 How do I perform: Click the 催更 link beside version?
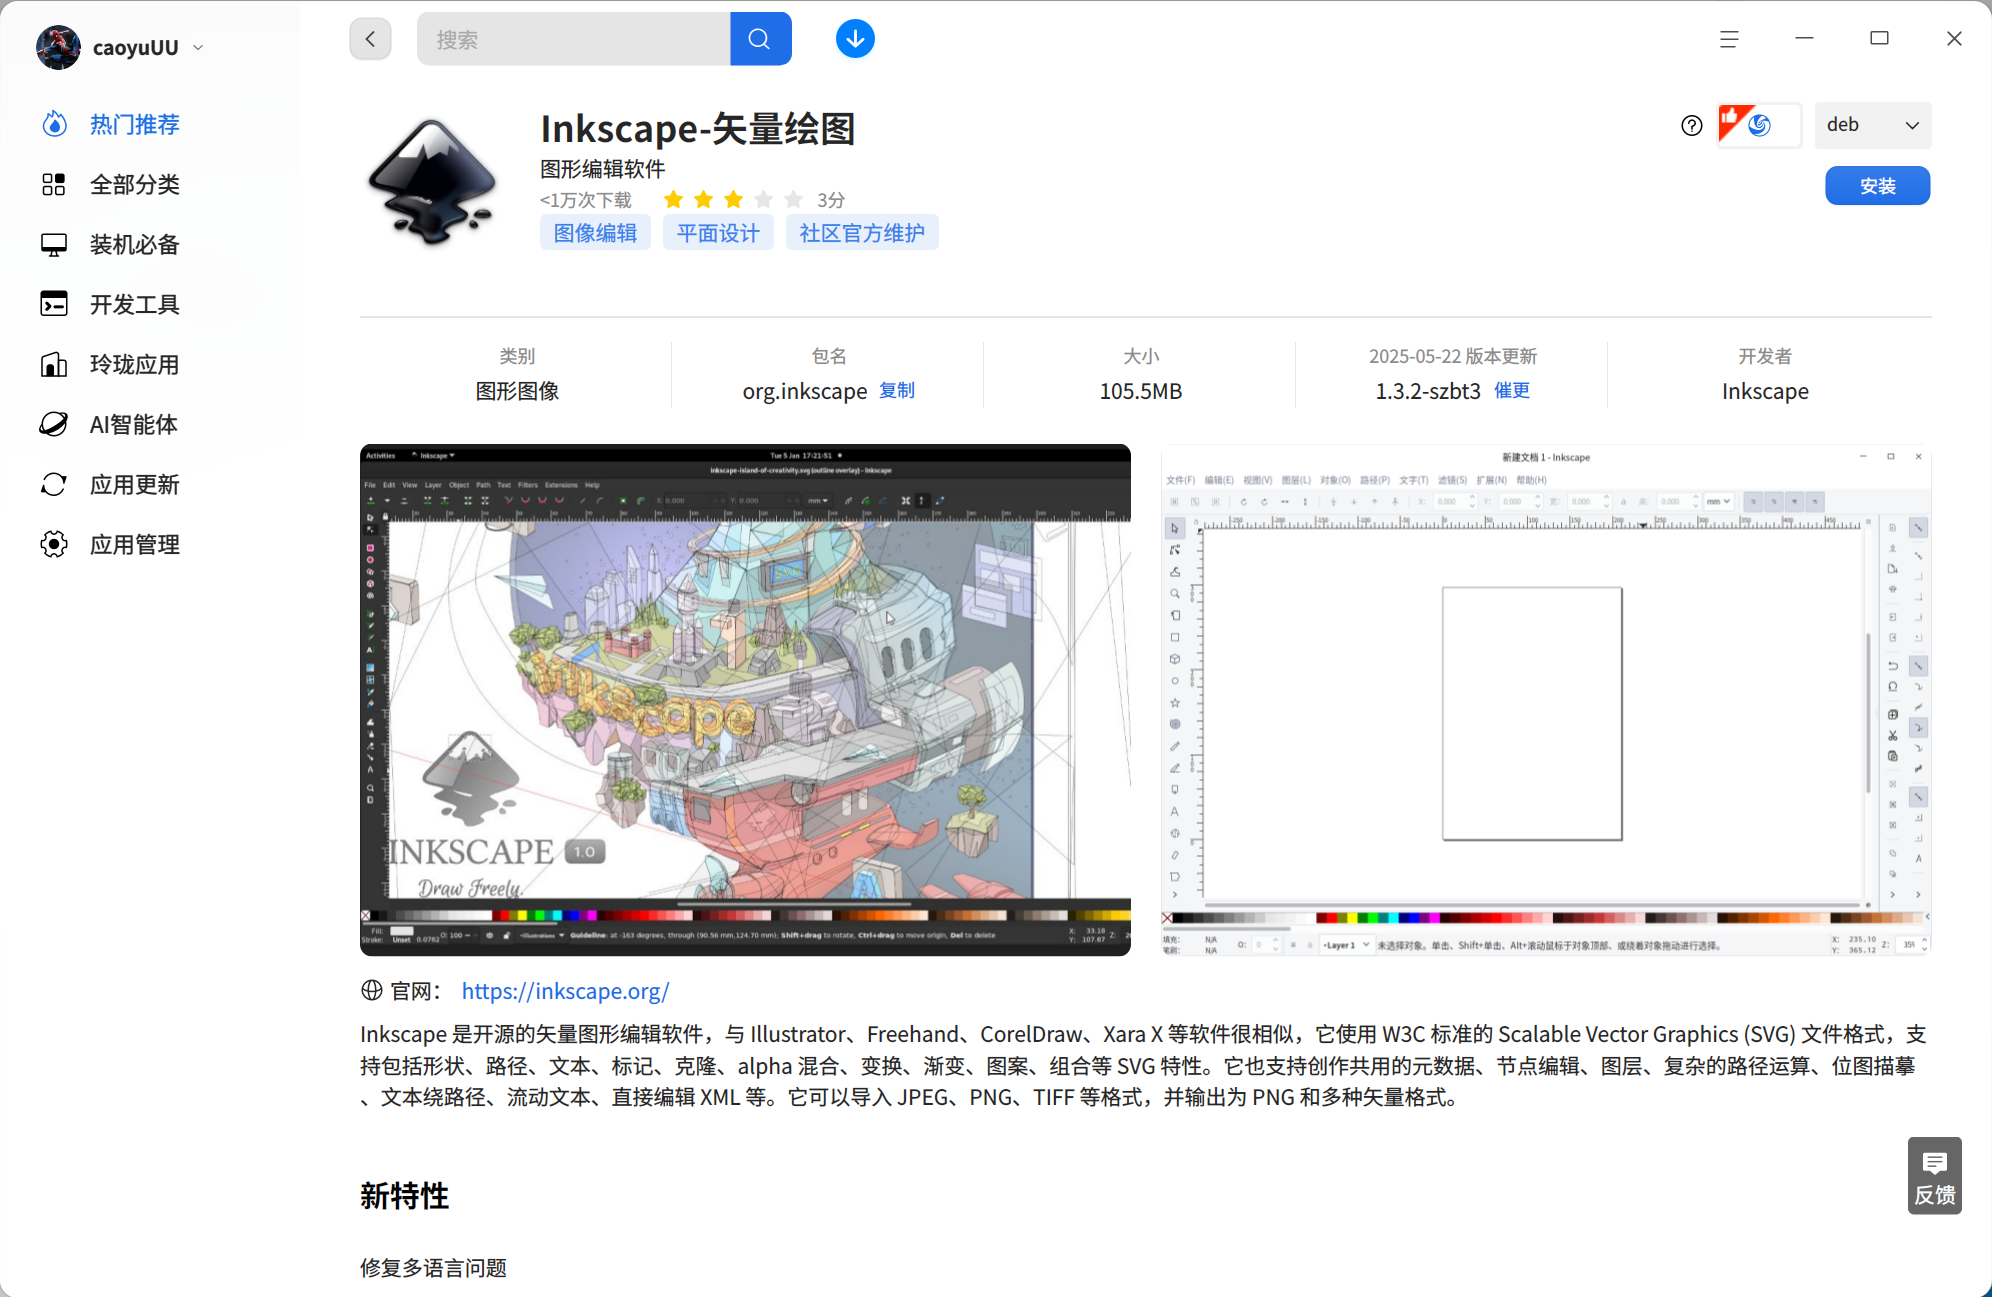point(1512,390)
